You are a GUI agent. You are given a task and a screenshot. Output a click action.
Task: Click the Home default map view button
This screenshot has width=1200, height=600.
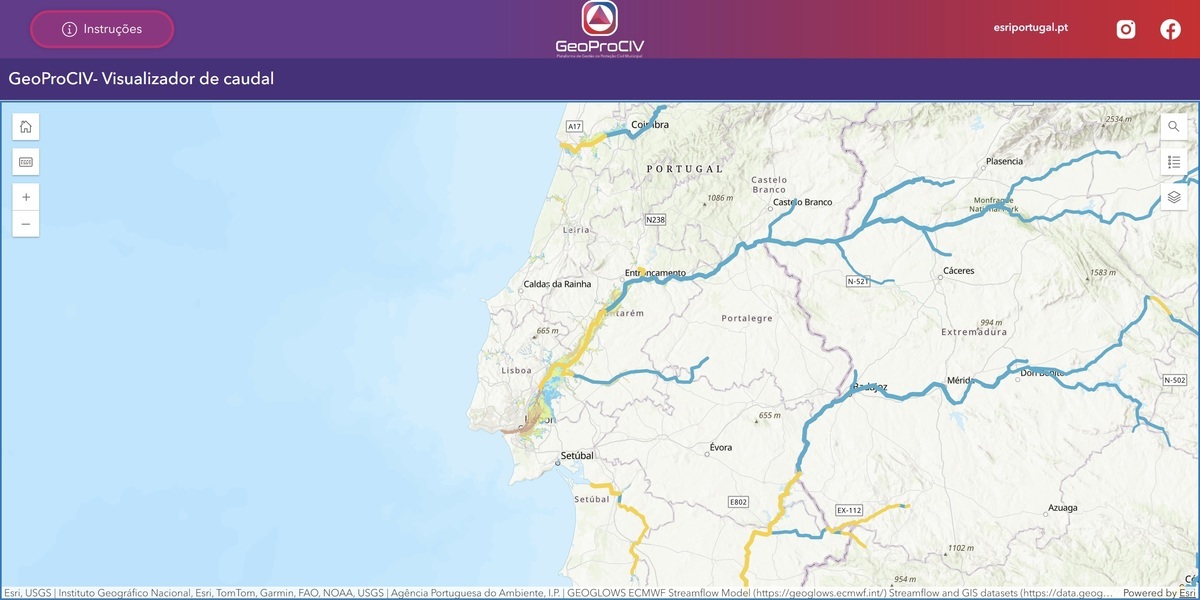click(x=26, y=127)
